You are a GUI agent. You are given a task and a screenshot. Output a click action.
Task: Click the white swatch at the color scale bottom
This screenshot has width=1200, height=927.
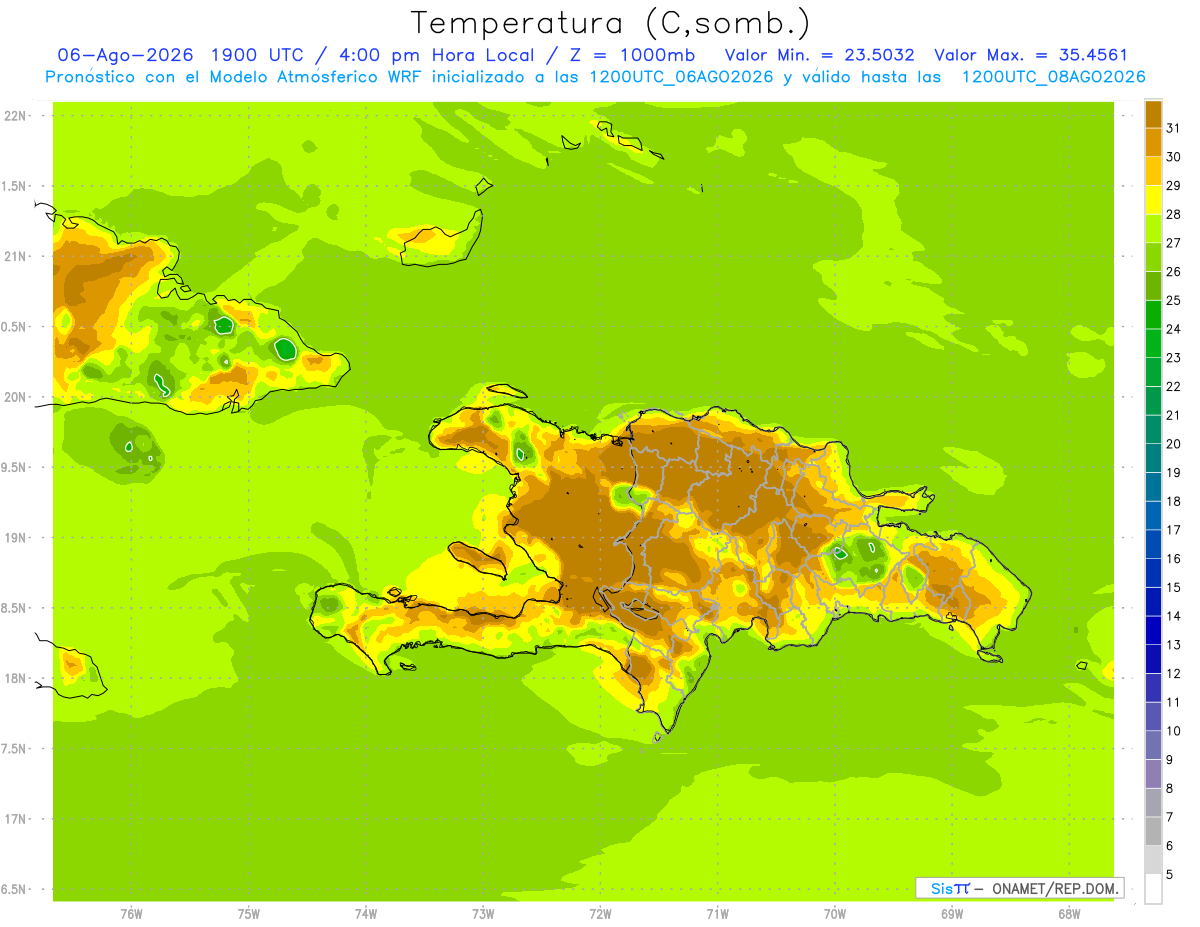coord(1153,889)
